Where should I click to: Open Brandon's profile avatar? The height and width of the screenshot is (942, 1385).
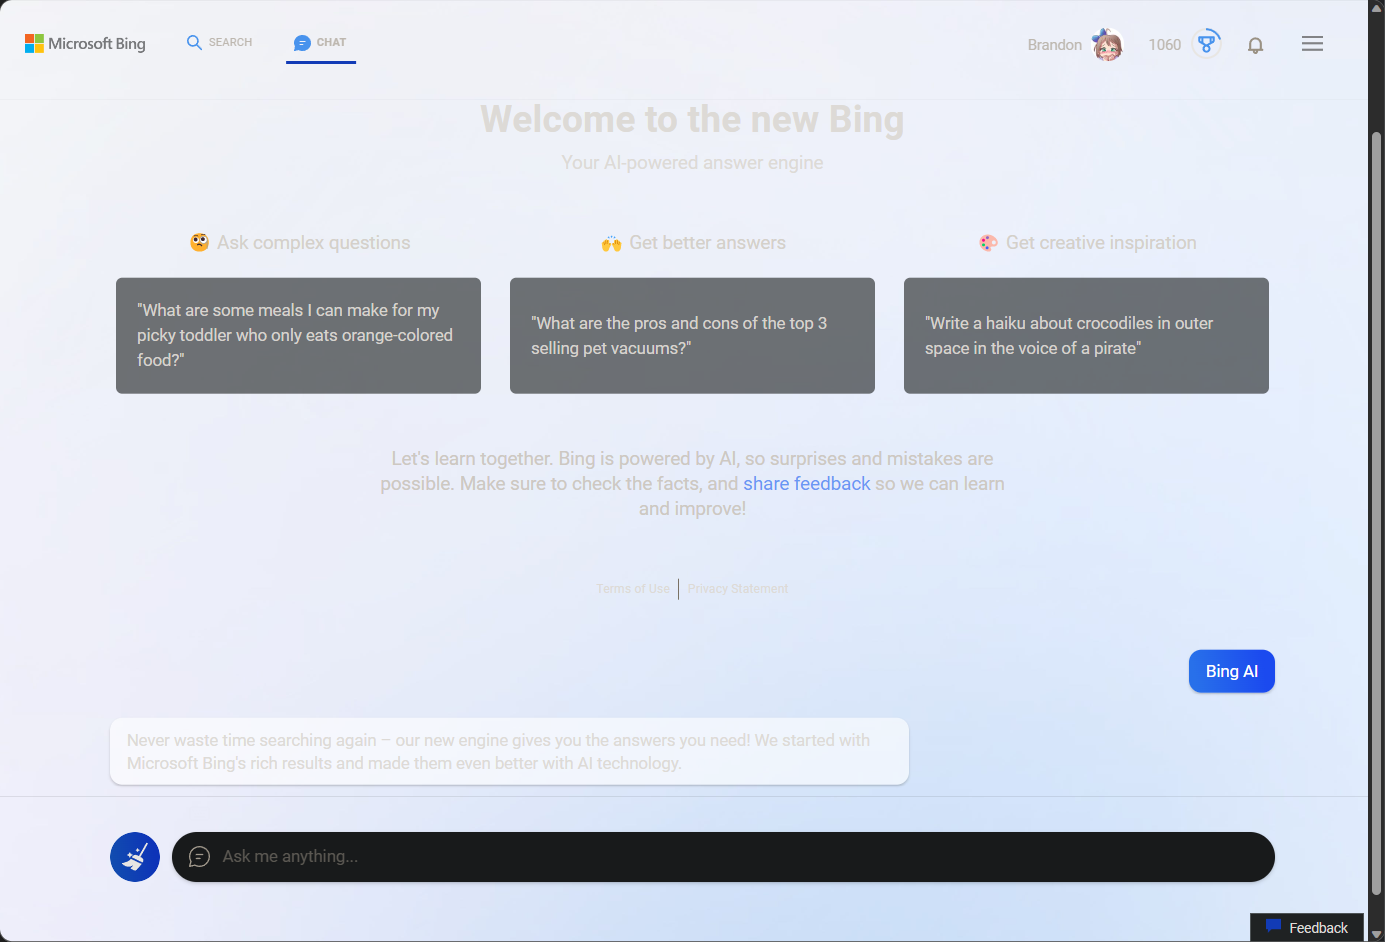(x=1107, y=44)
